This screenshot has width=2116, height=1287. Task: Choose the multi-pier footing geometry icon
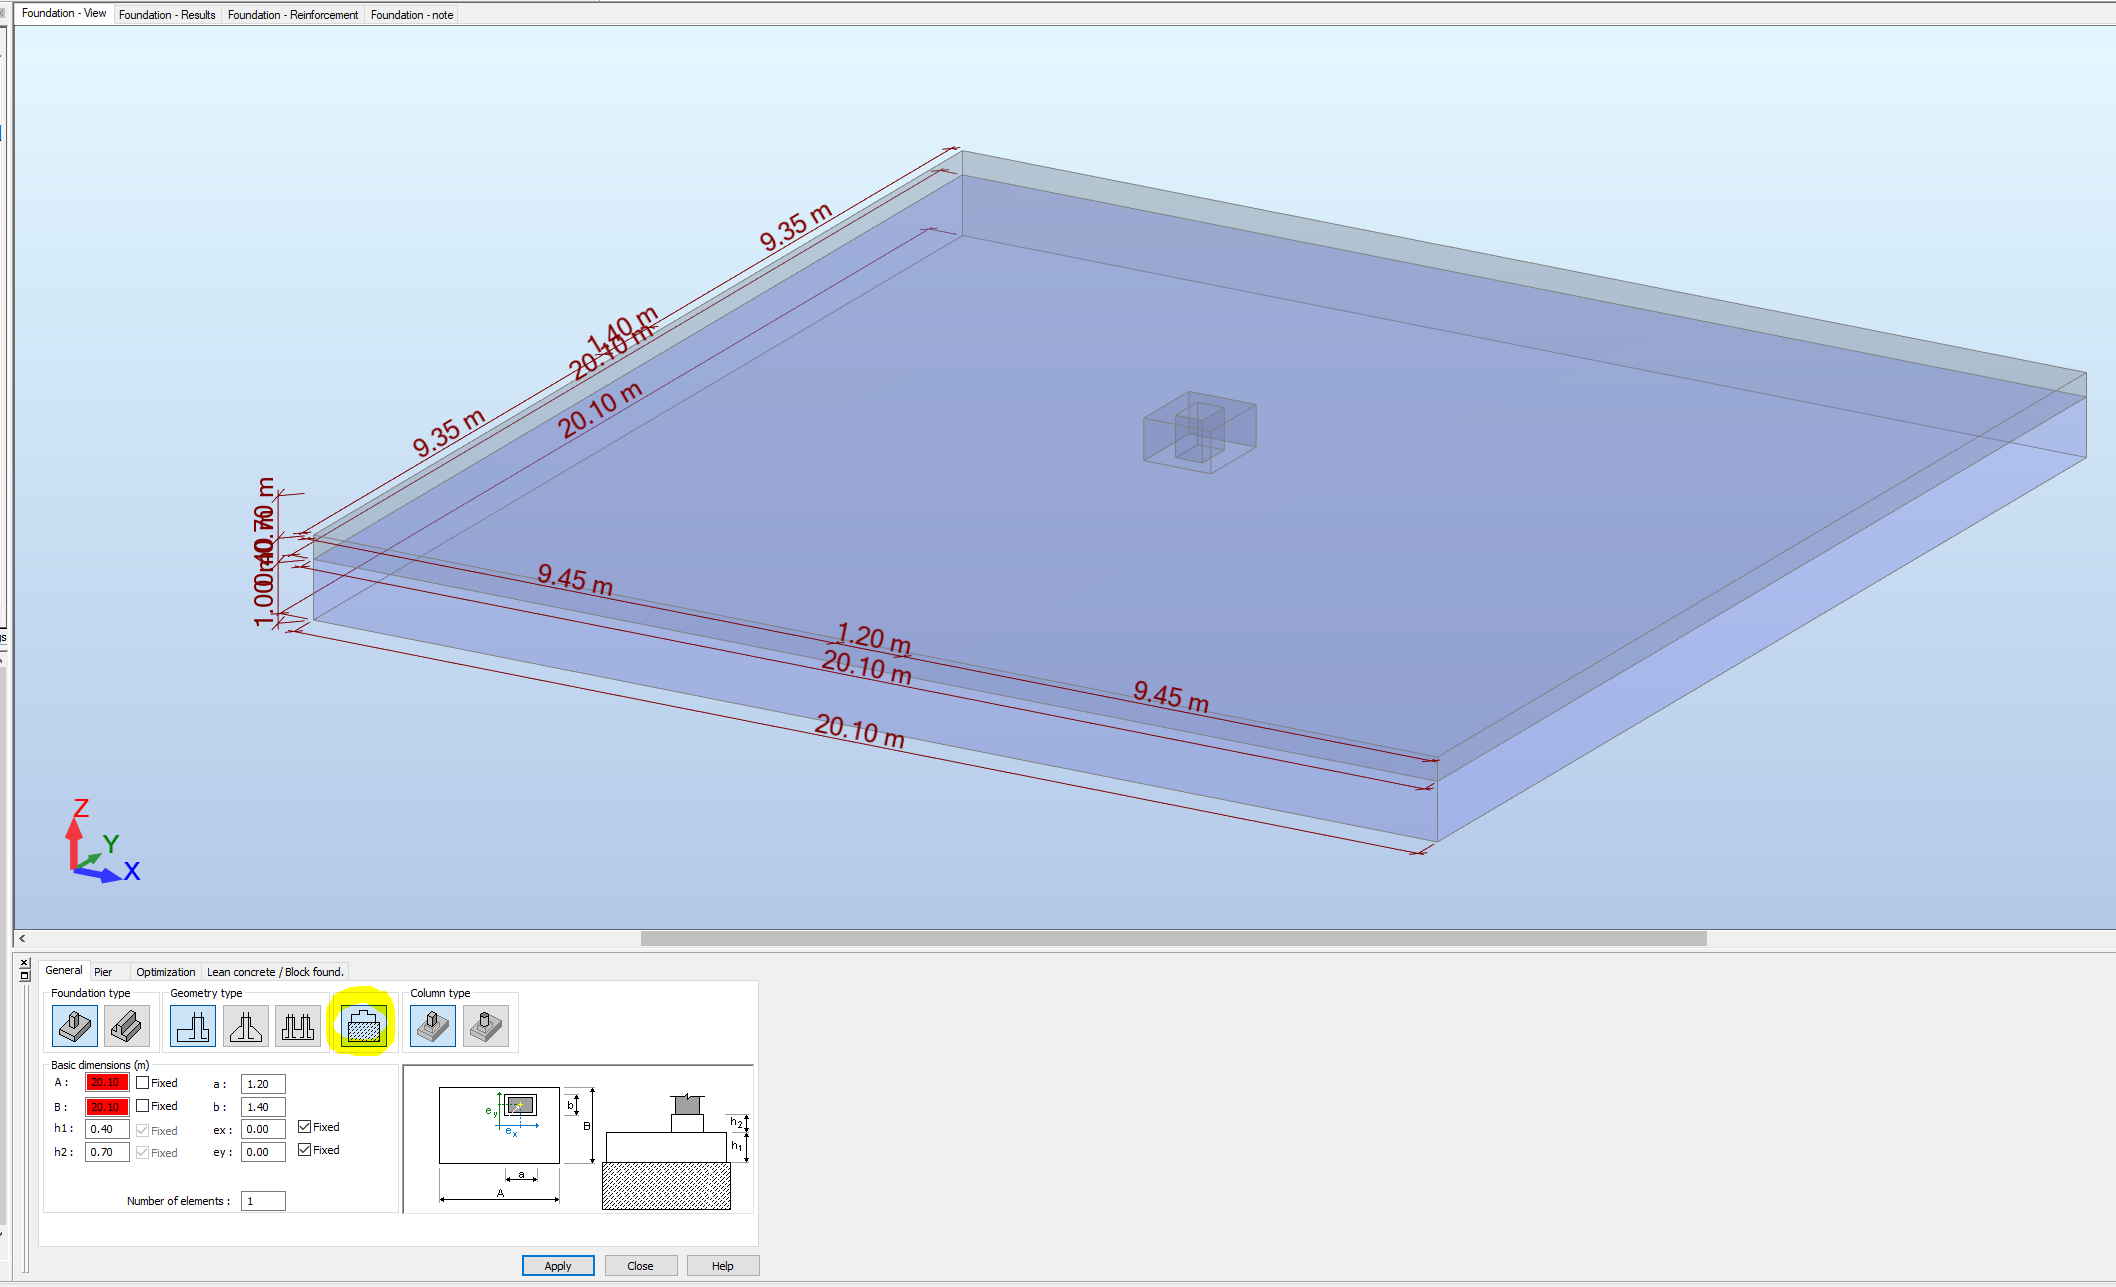298,1026
